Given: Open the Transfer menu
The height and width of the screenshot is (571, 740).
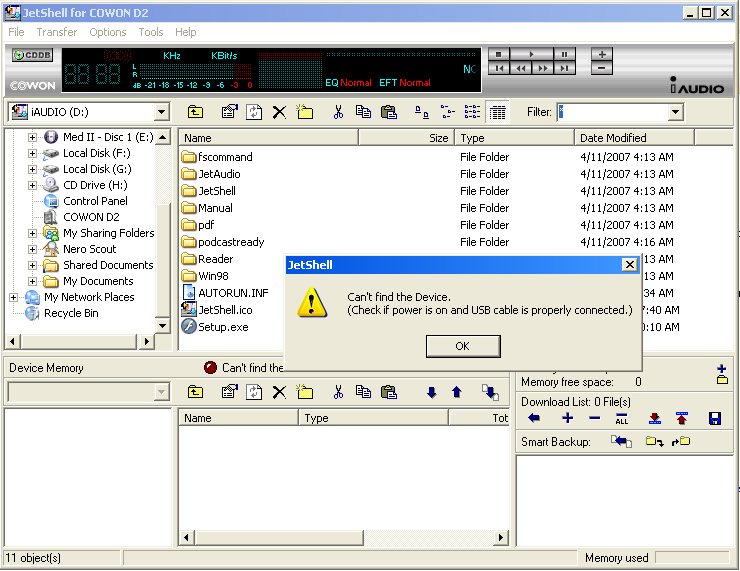Looking at the screenshot, I should coord(57,32).
